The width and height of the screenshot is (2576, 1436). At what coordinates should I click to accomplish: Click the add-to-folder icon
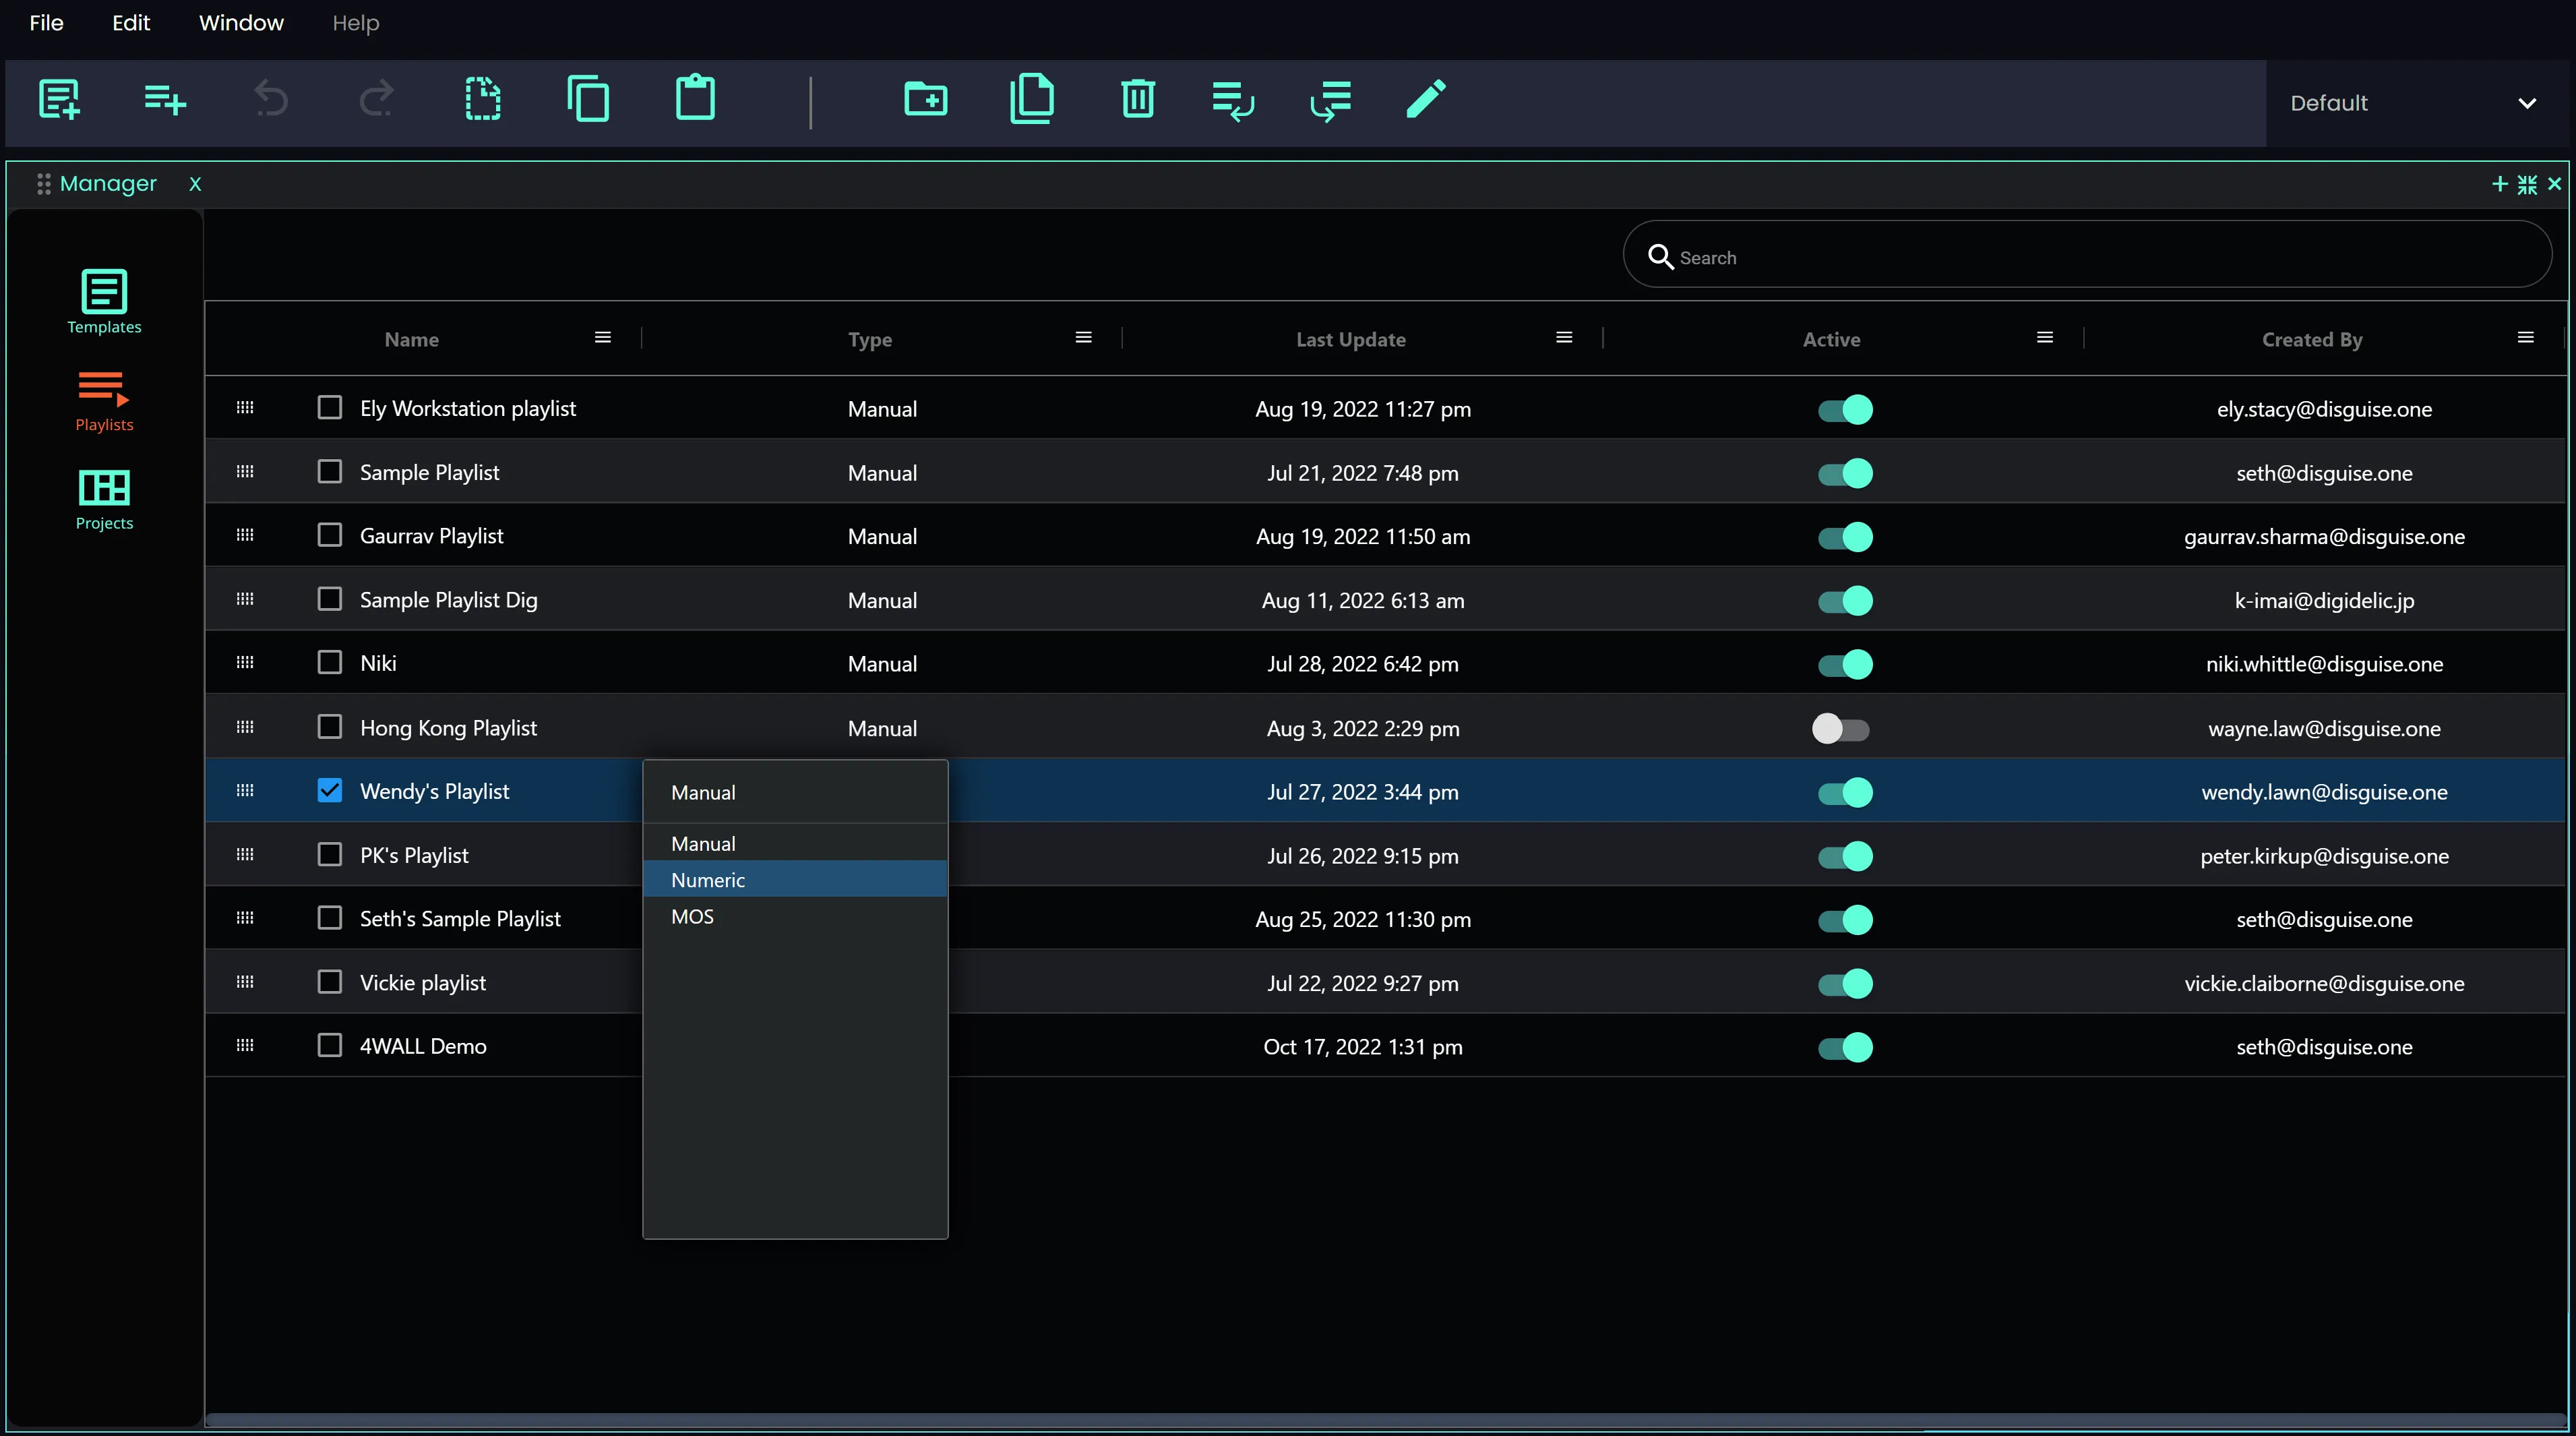[x=925, y=99]
